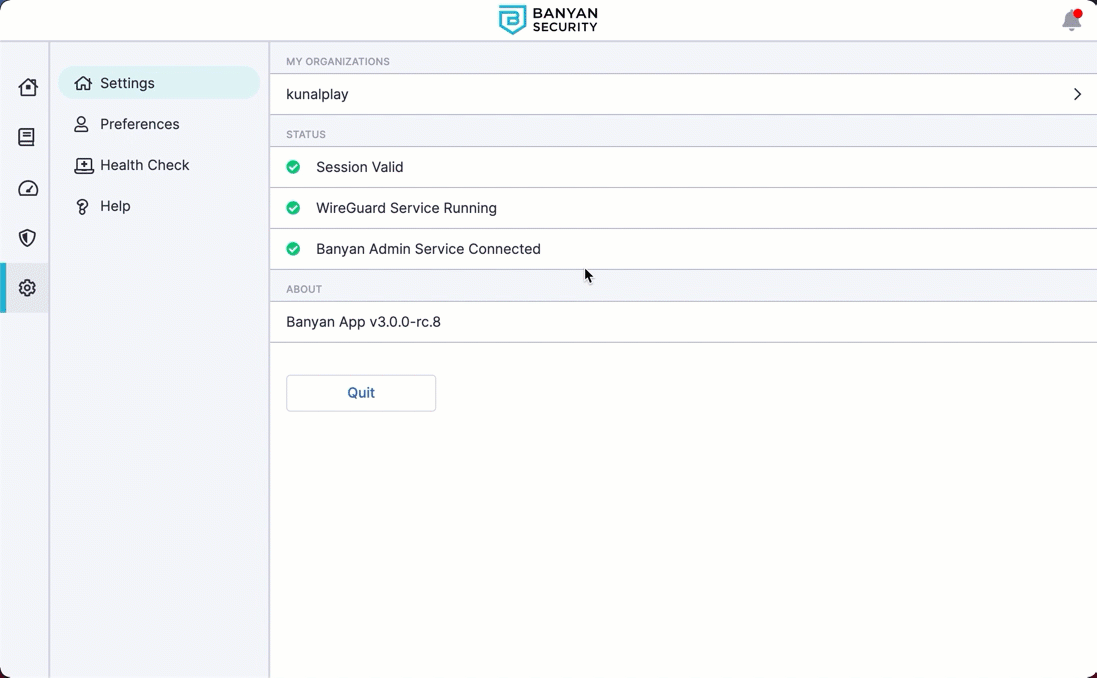Select the shield security icon
This screenshot has height=678, width=1097.
coord(27,238)
